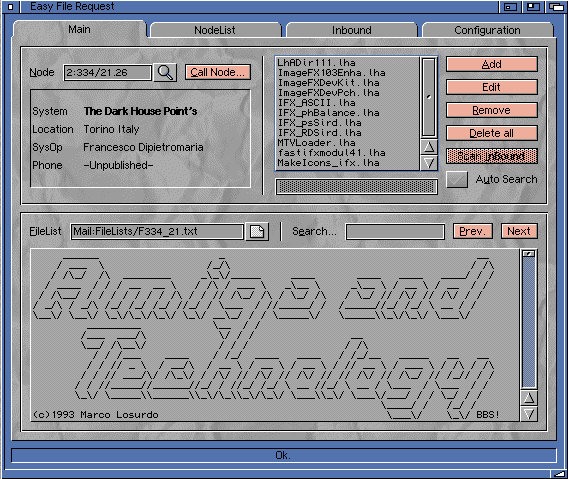The image size is (568, 479).
Task: Select ImageFXDevKit.lha in the list
Action: click(x=347, y=83)
